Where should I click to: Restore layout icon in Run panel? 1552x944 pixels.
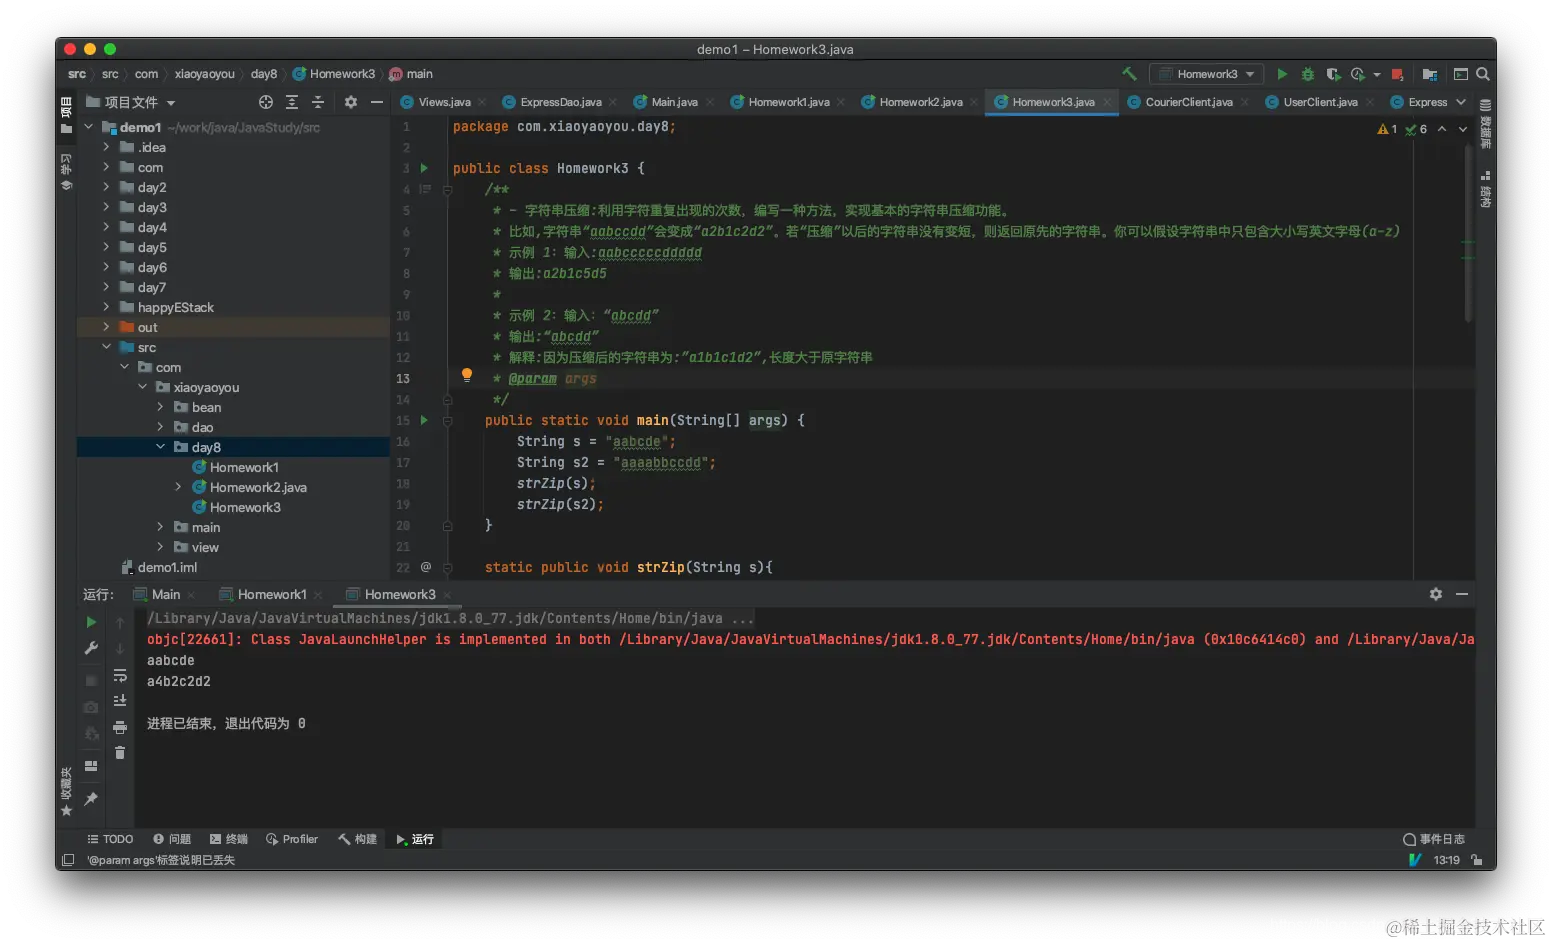91,766
